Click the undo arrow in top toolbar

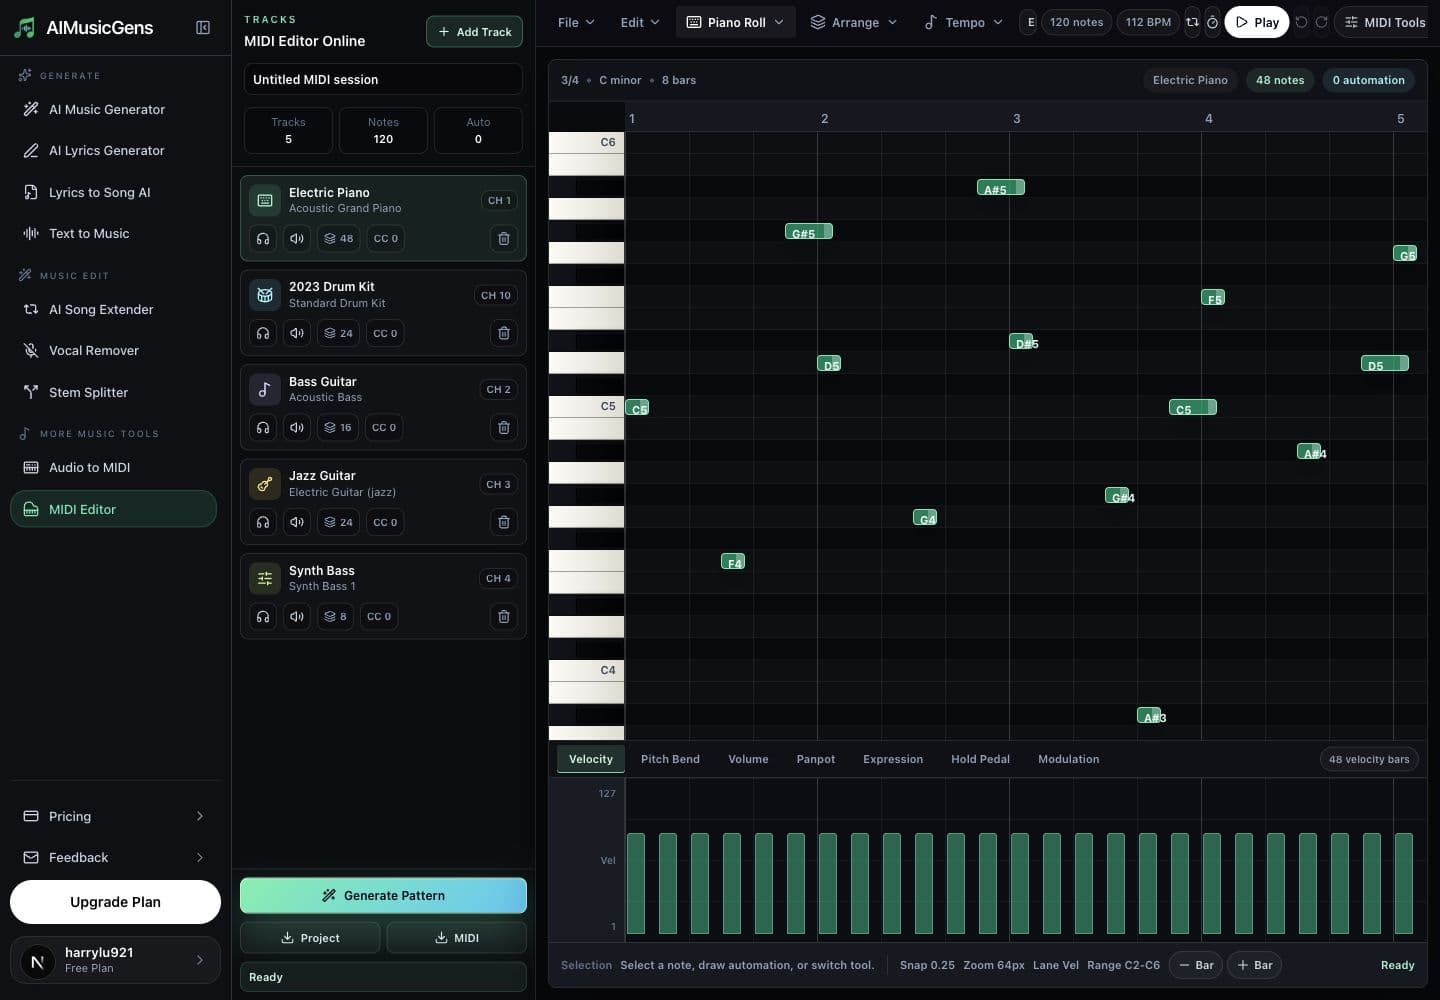coord(1301,22)
